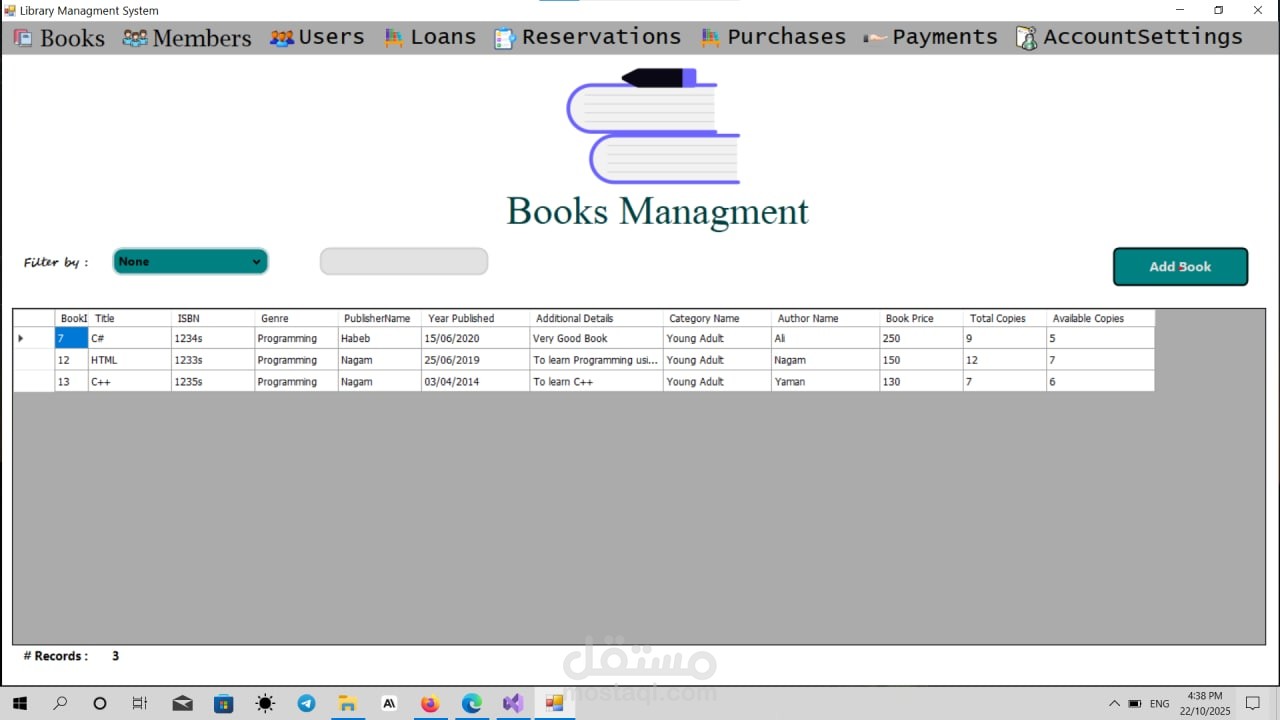Click the Habeb publisher cell

point(379,338)
